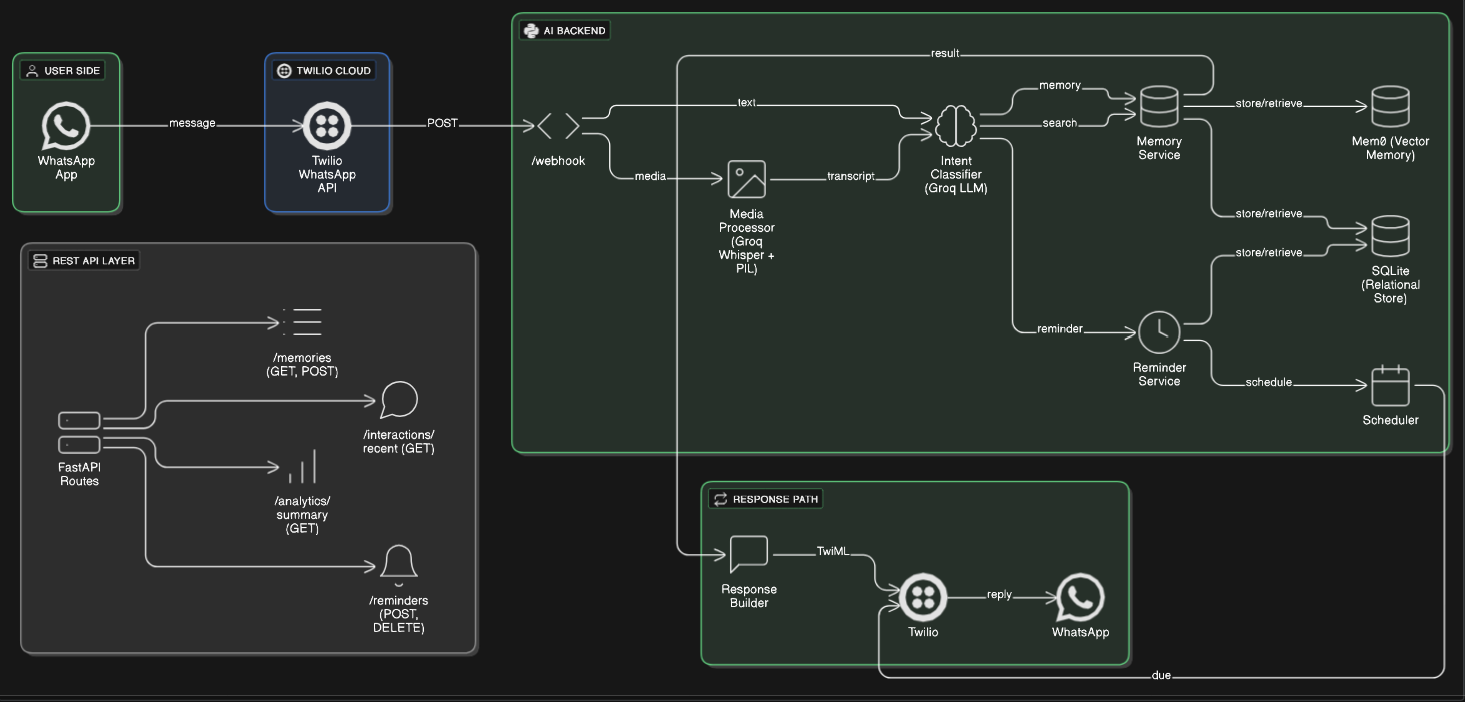Select the /webhook code brackets icon
Screen dimensions: 1465x702
pos(558,125)
